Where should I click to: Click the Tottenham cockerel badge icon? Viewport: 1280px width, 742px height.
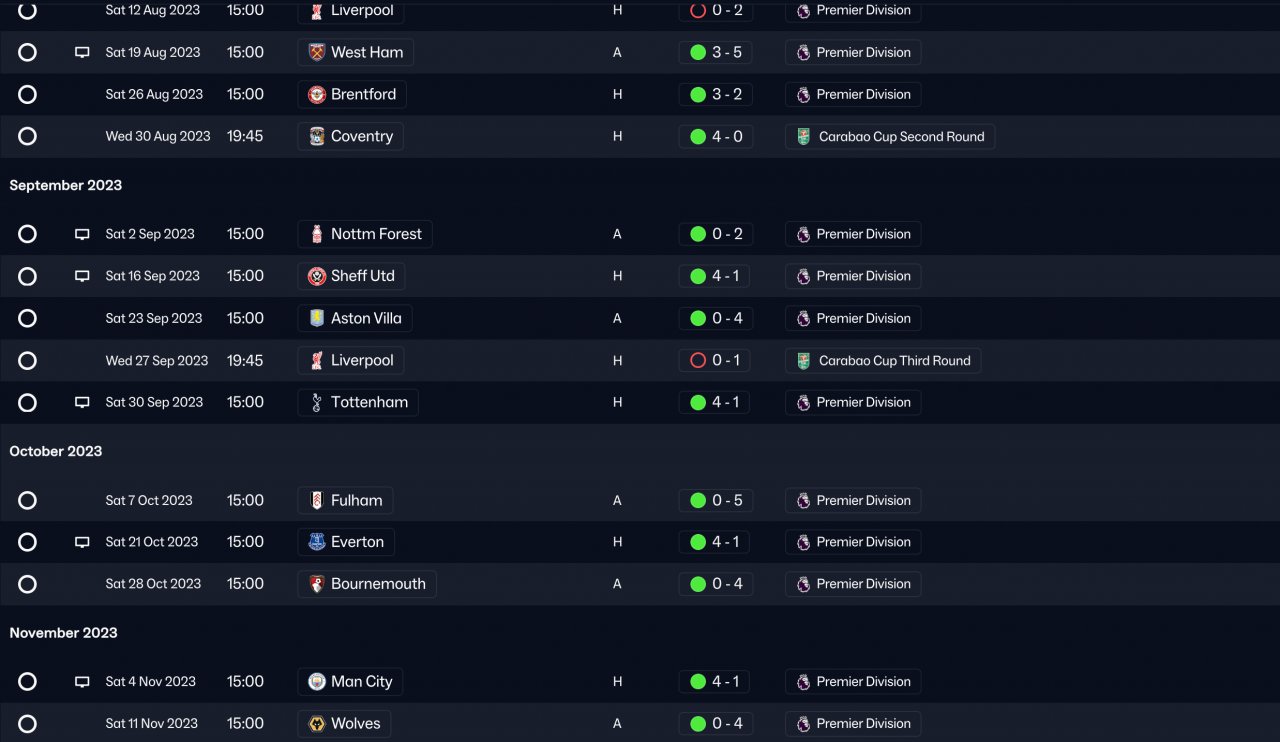pos(317,403)
